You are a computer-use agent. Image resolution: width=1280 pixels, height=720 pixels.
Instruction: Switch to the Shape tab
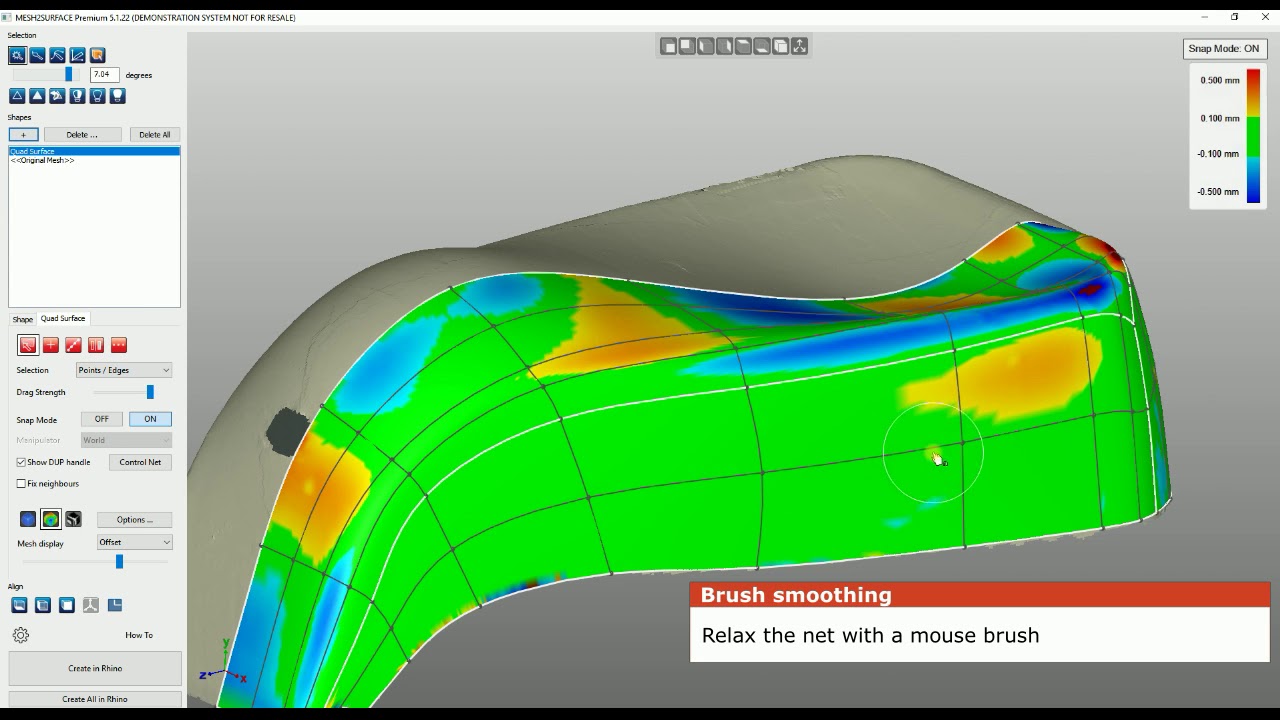coord(22,319)
